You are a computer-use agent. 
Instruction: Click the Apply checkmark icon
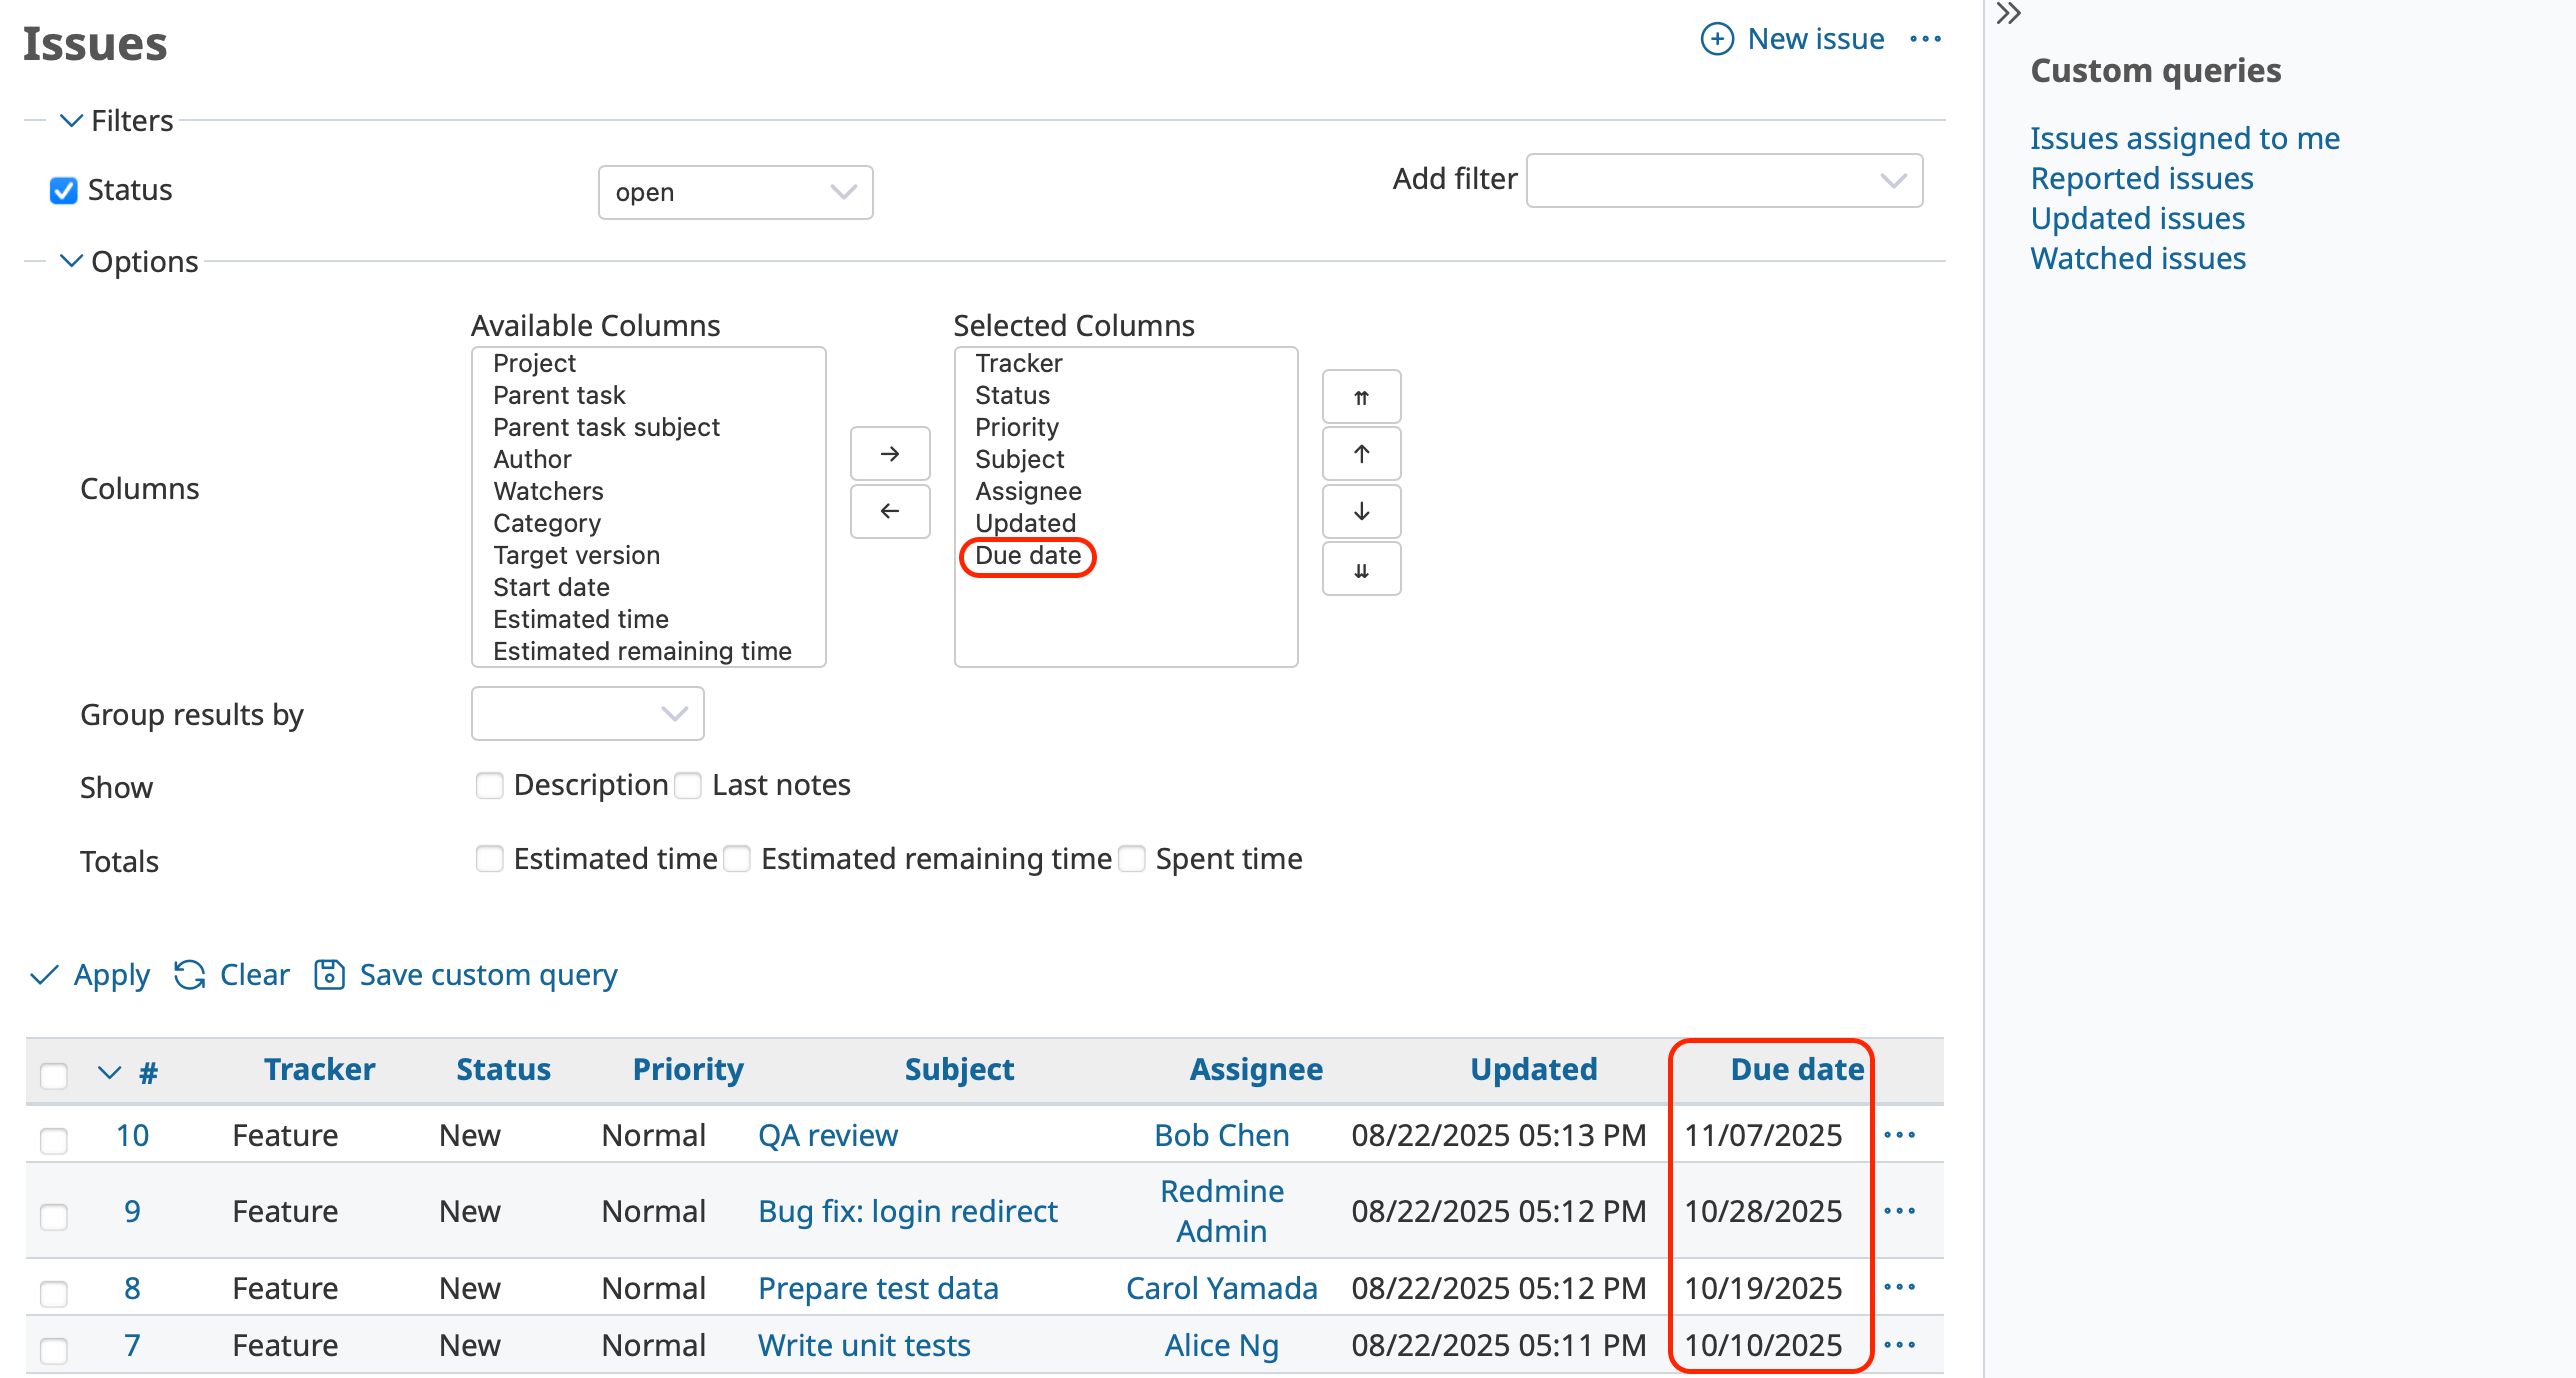click(43, 975)
